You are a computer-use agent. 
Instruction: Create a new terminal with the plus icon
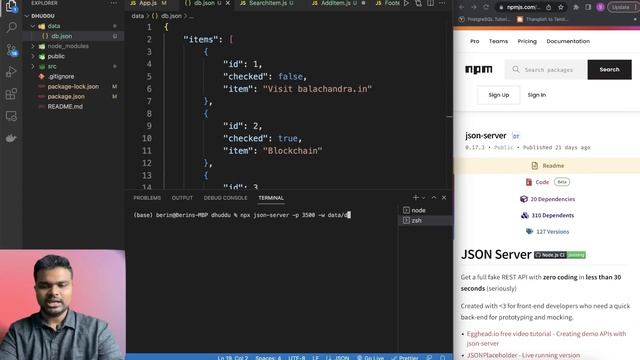(x=416, y=198)
